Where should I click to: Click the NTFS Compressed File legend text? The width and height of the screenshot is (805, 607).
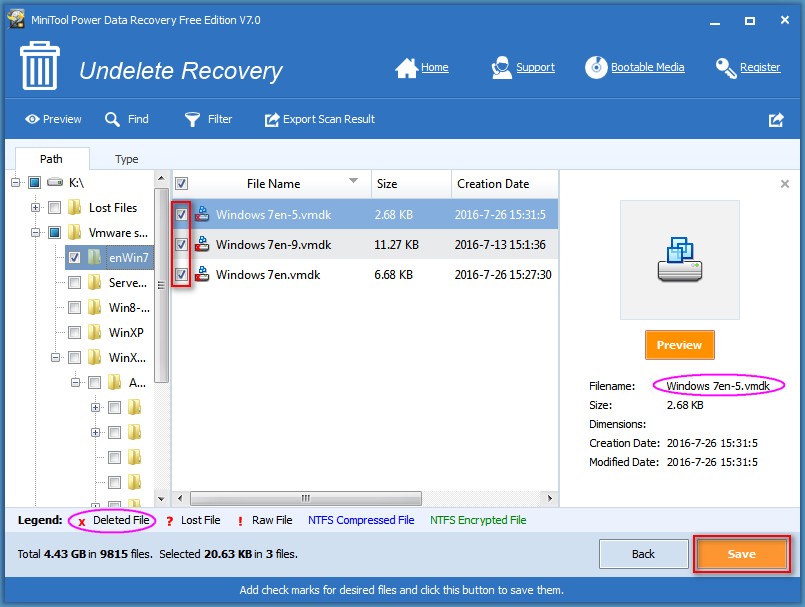pos(361,520)
